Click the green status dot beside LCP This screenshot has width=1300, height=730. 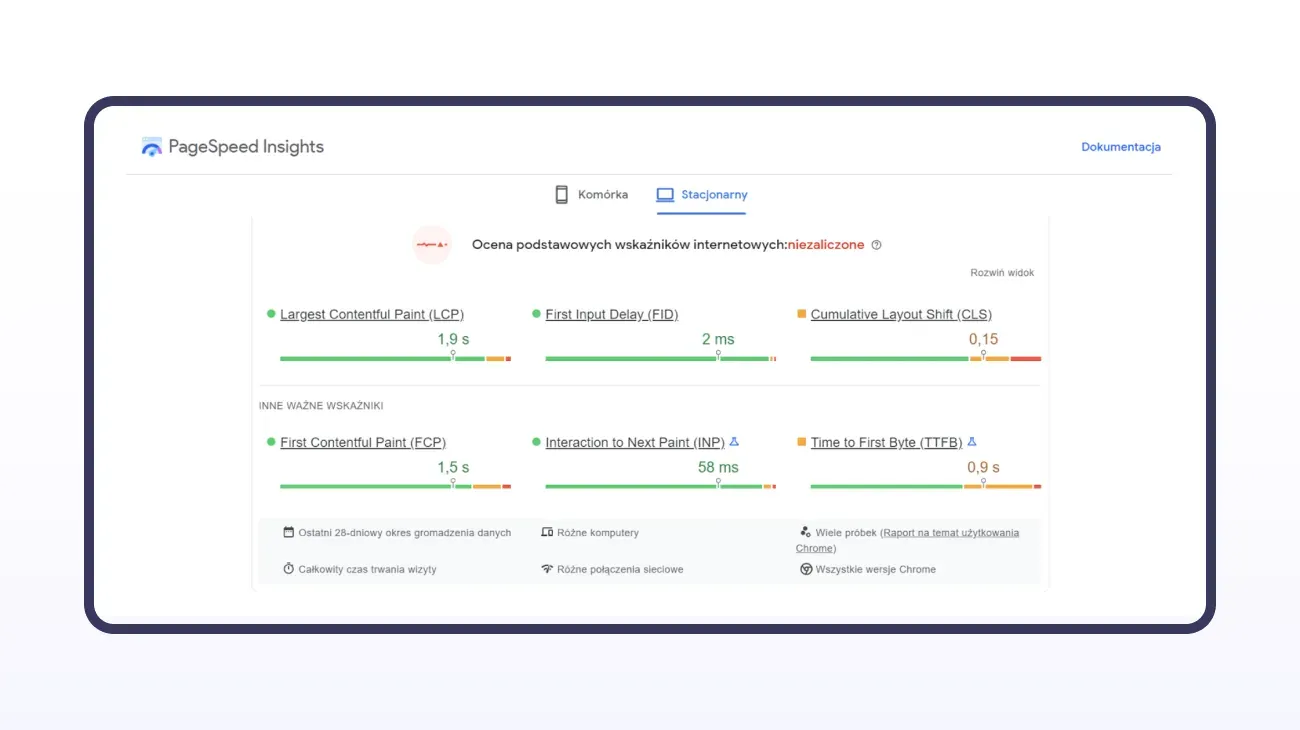coord(271,314)
